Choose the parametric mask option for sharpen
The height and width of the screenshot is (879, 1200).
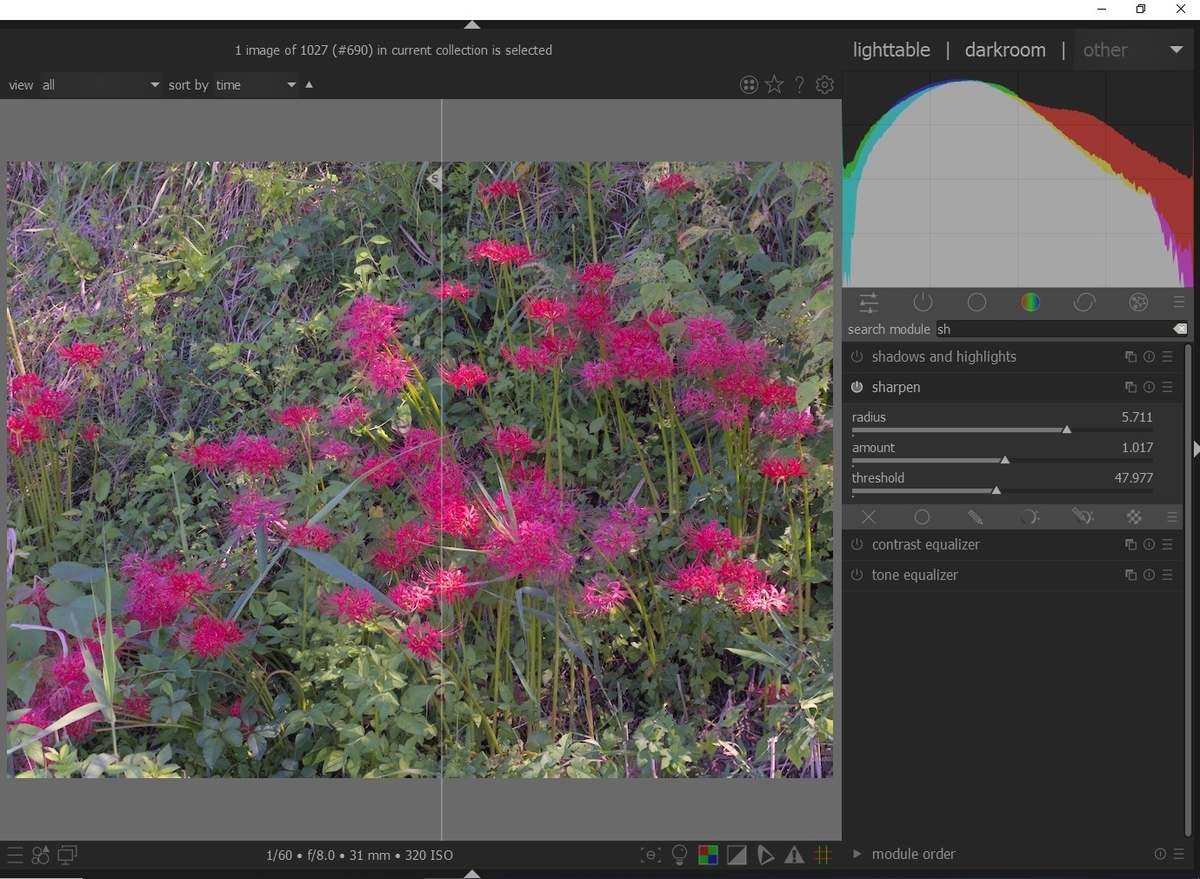tap(1029, 517)
